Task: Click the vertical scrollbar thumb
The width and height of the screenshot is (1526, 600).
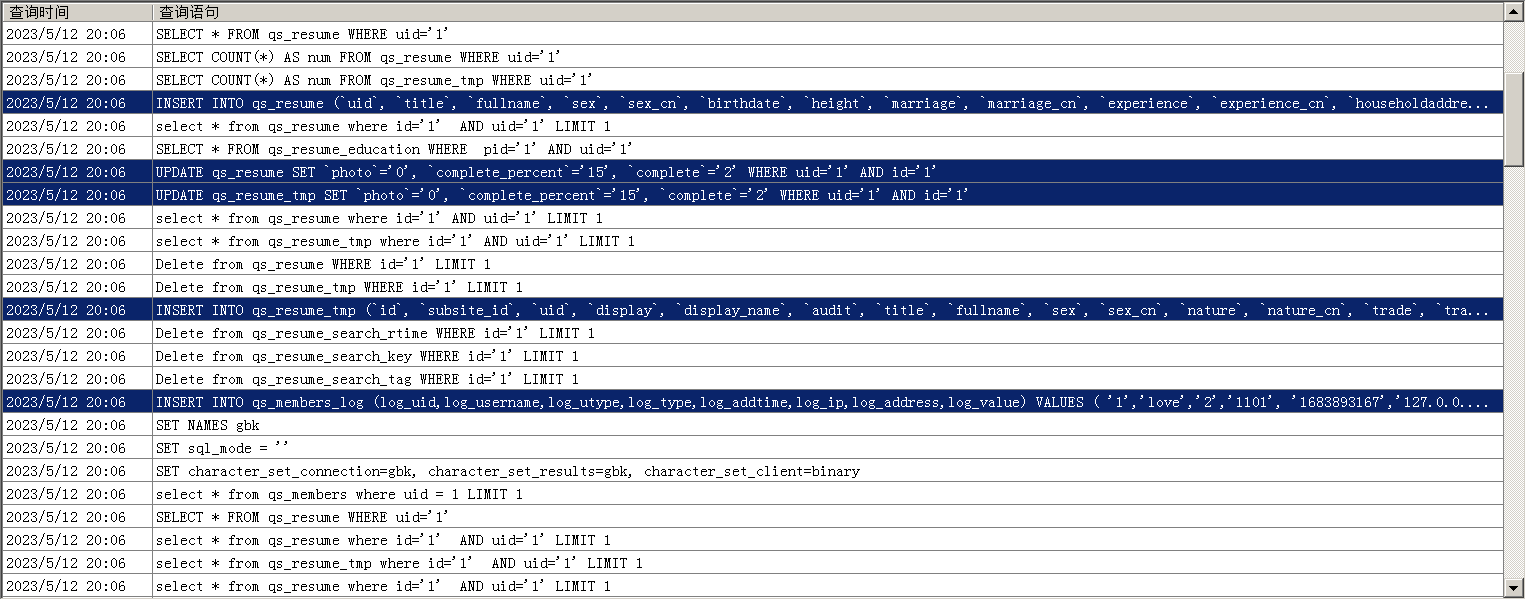Action: [1515, 118]
